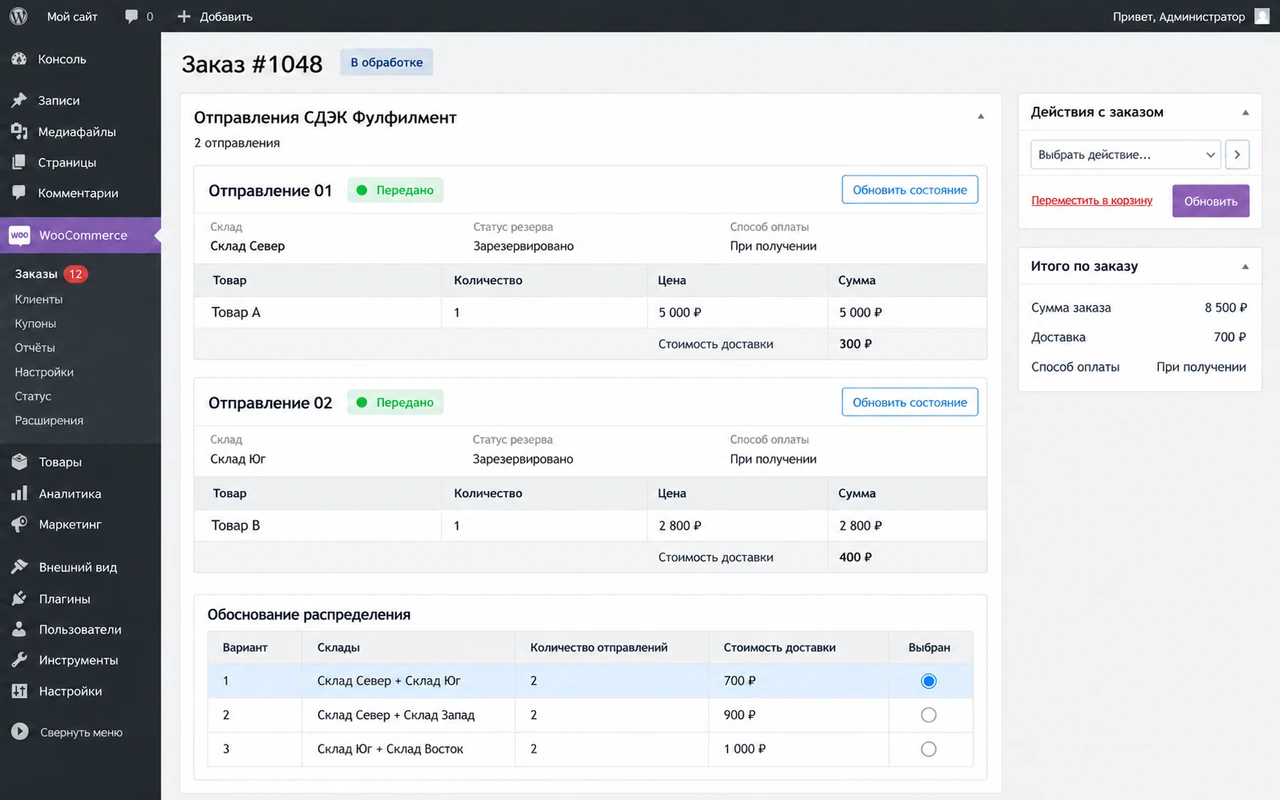Click the Медиафайлы icon

click(19, 131)
